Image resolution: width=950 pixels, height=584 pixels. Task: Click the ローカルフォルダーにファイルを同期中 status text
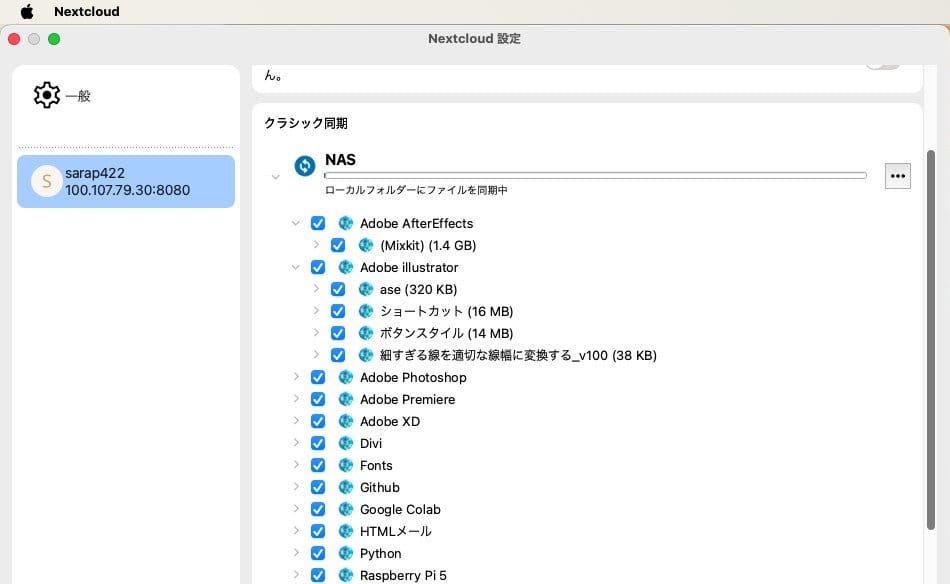416,190
